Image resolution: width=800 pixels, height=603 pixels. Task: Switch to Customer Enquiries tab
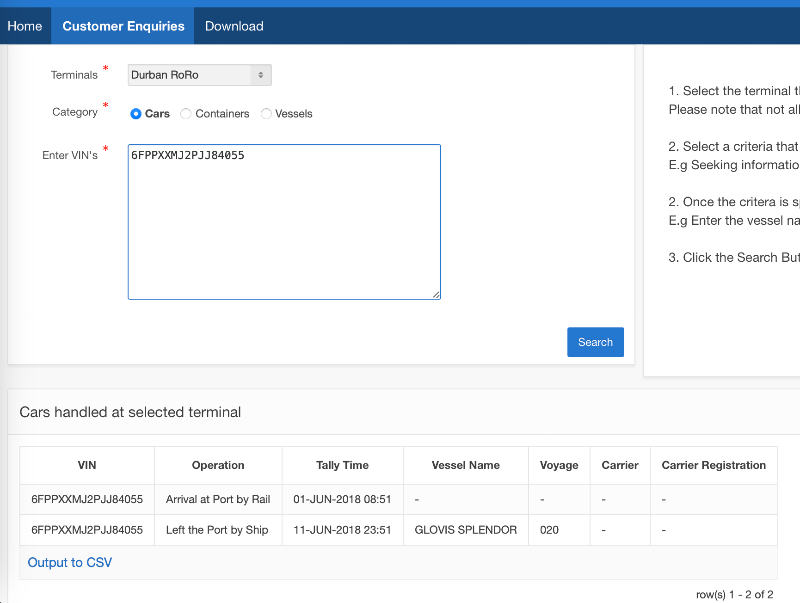(x=123, y=26)
